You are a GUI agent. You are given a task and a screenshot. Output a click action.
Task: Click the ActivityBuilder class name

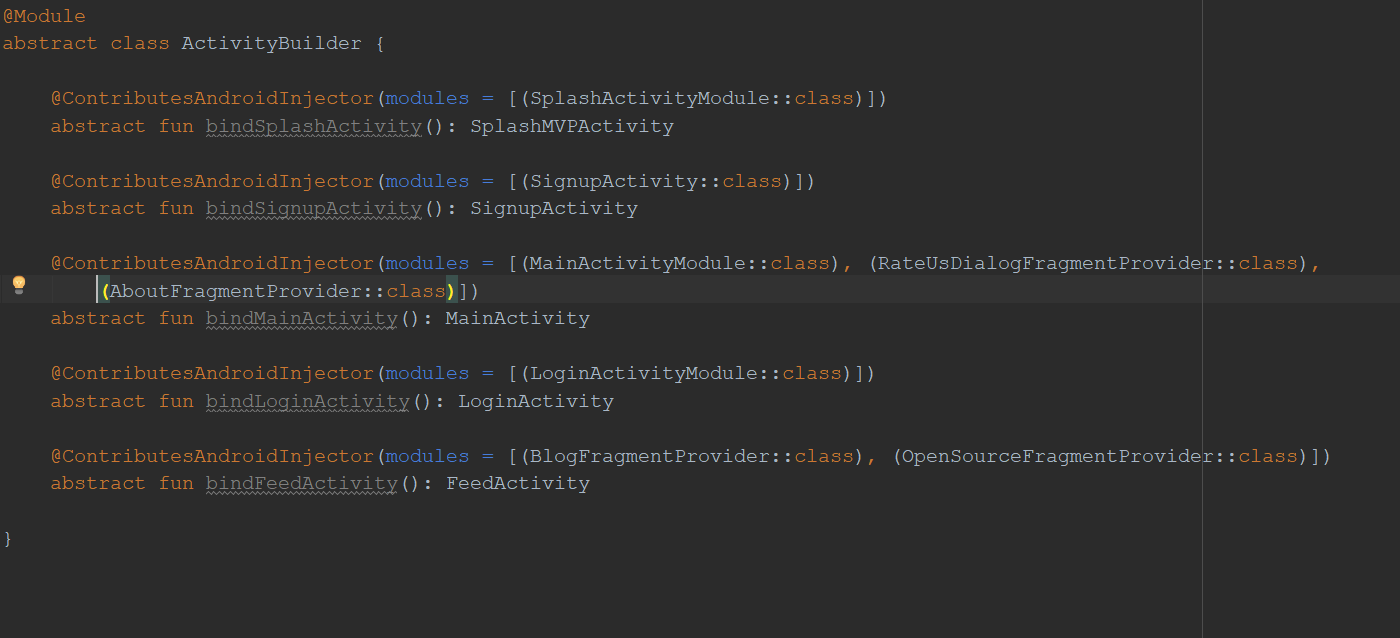tap(272, 44)
